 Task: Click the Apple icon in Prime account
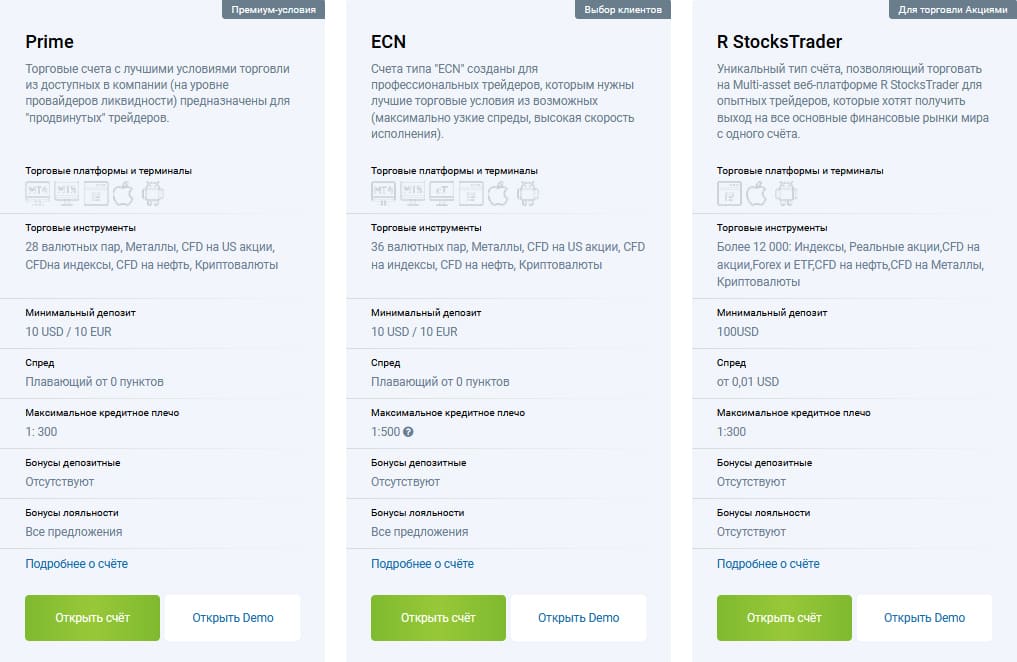point(123,193)
